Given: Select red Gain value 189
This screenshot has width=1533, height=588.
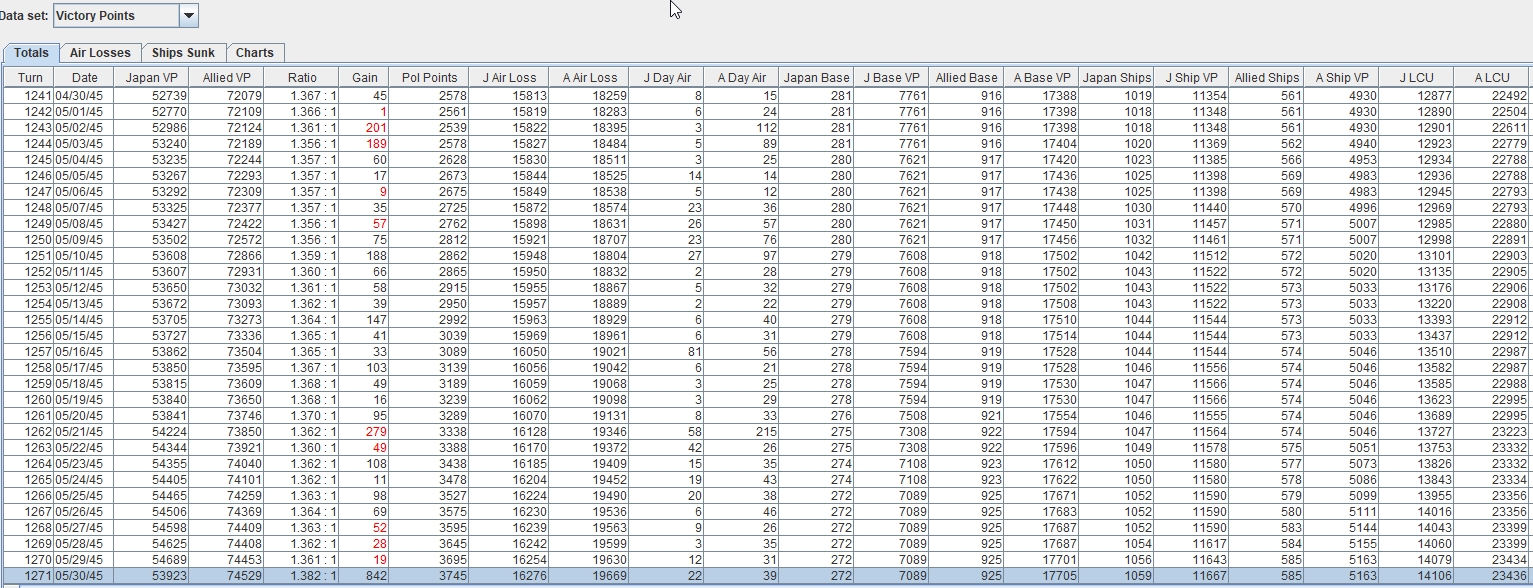Looking at the screenshot, I should 365,143.
